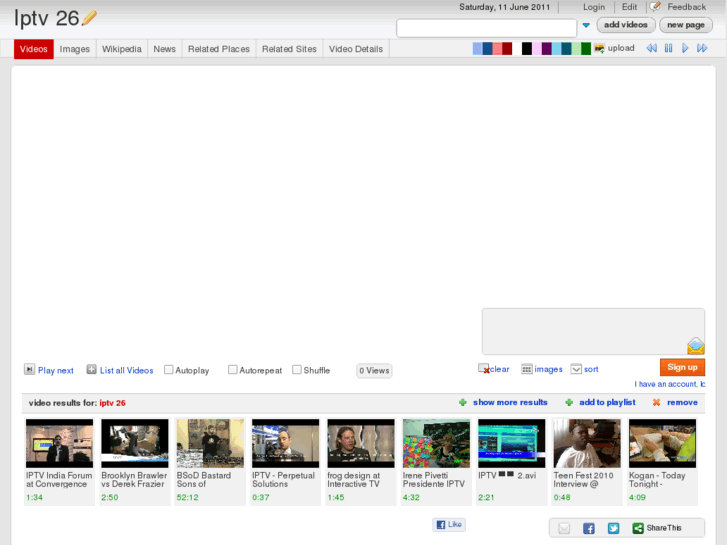The height and width of the screenshot is (545, 727).
Task: Pause playback with the pause icon
Action: (668, 48)
